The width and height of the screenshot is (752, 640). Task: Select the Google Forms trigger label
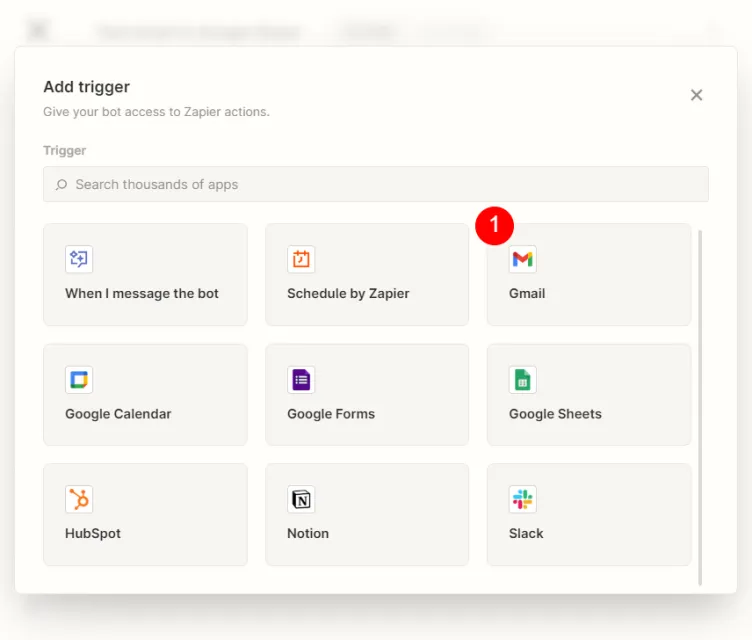(331, 414)
